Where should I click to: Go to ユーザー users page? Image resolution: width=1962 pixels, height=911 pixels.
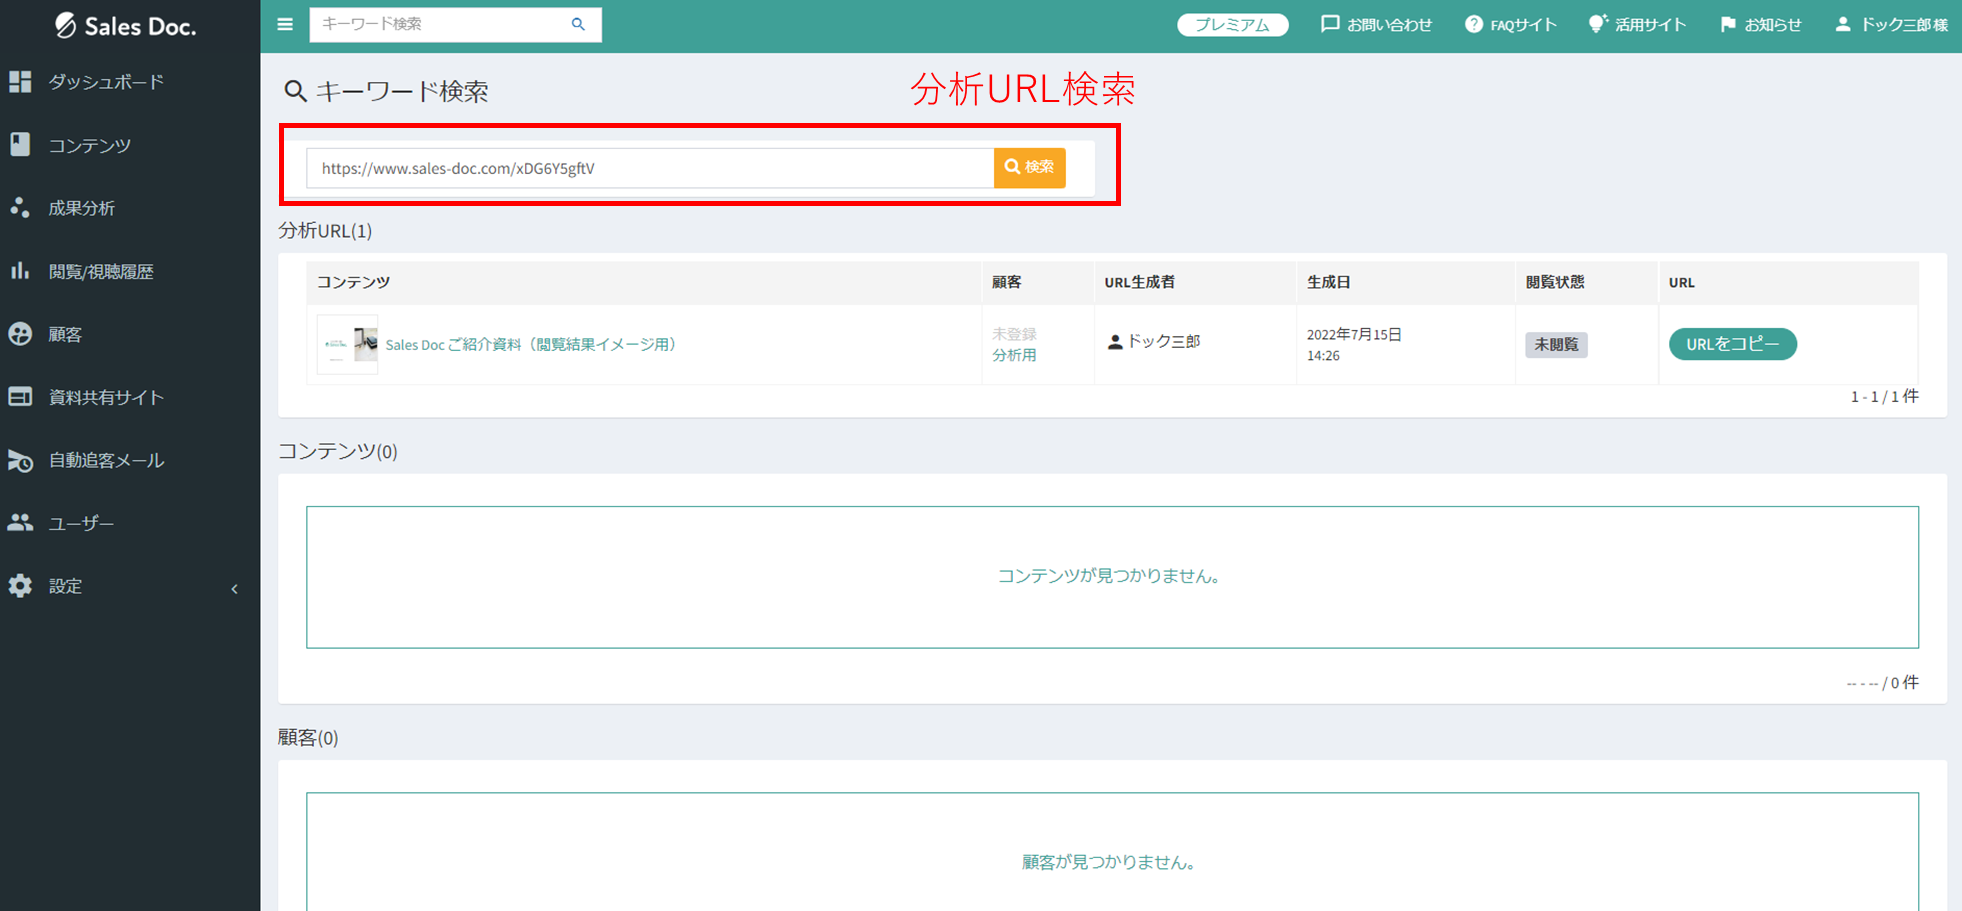[x=80, y=523]
